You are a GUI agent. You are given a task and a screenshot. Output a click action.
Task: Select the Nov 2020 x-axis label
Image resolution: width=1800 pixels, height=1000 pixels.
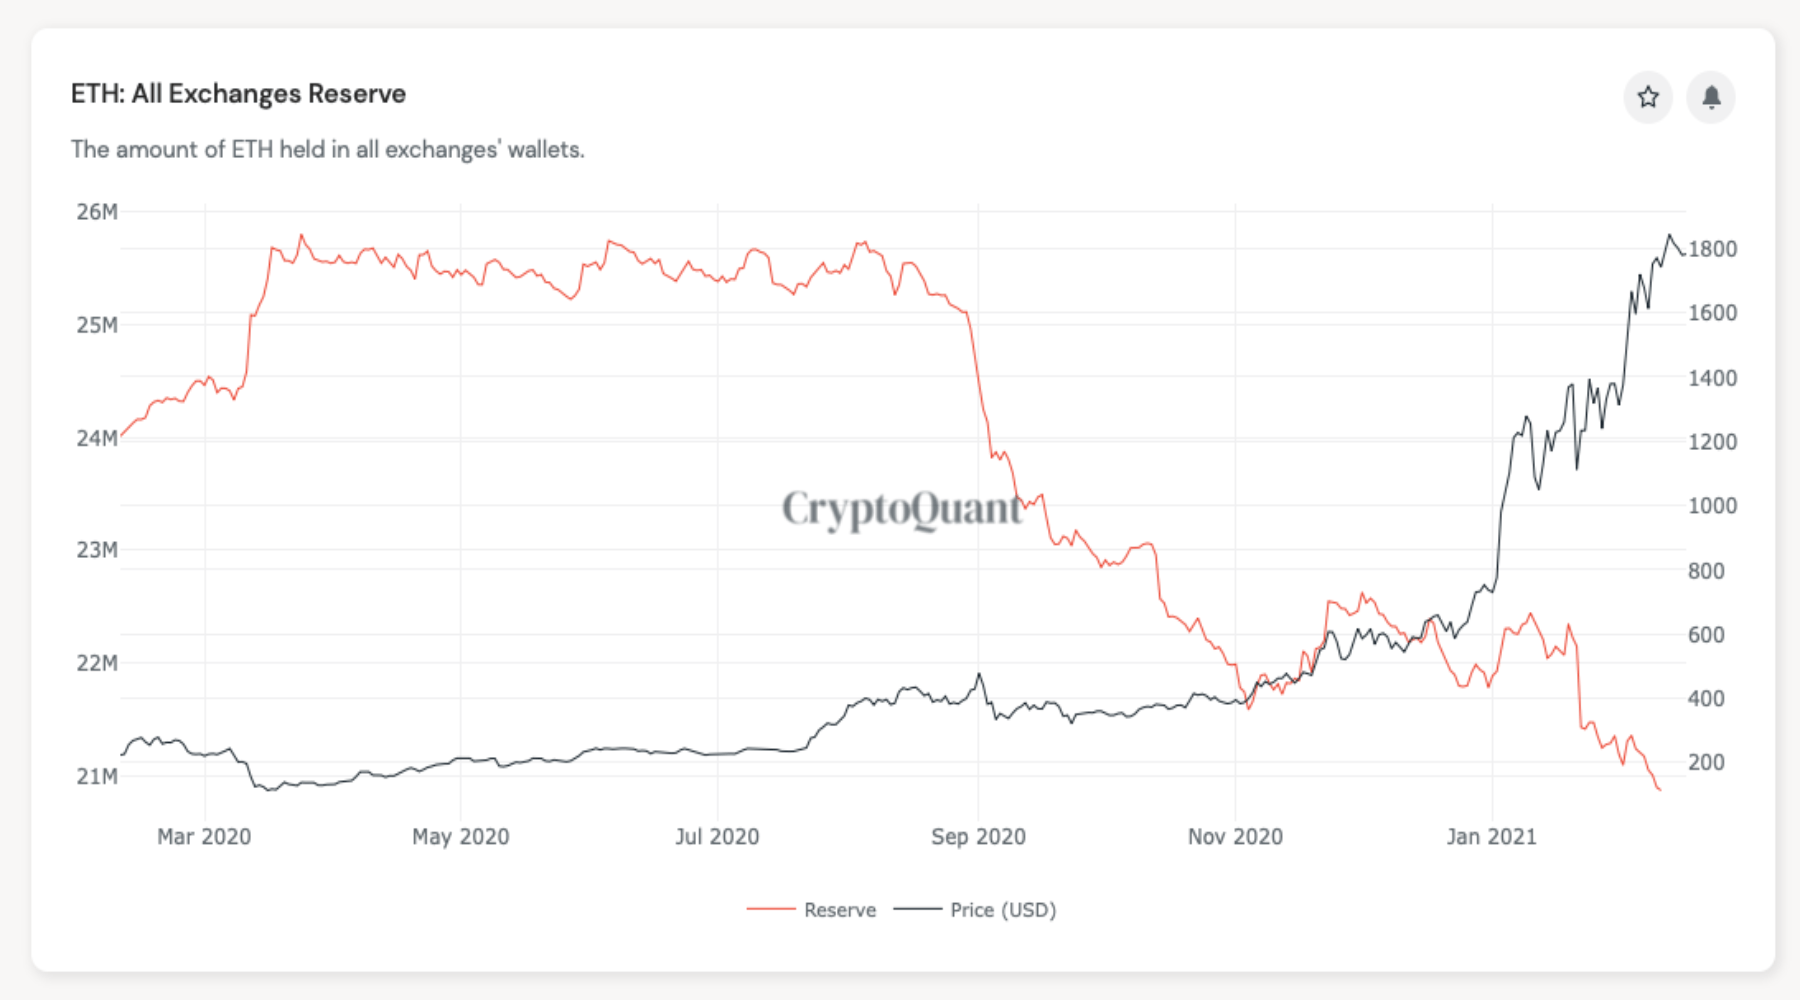click(x=1235, y=837)
